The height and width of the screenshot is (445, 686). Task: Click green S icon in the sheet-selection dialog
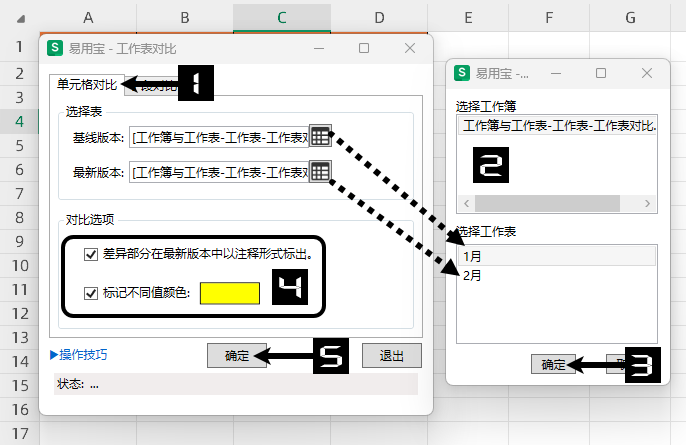462,73
